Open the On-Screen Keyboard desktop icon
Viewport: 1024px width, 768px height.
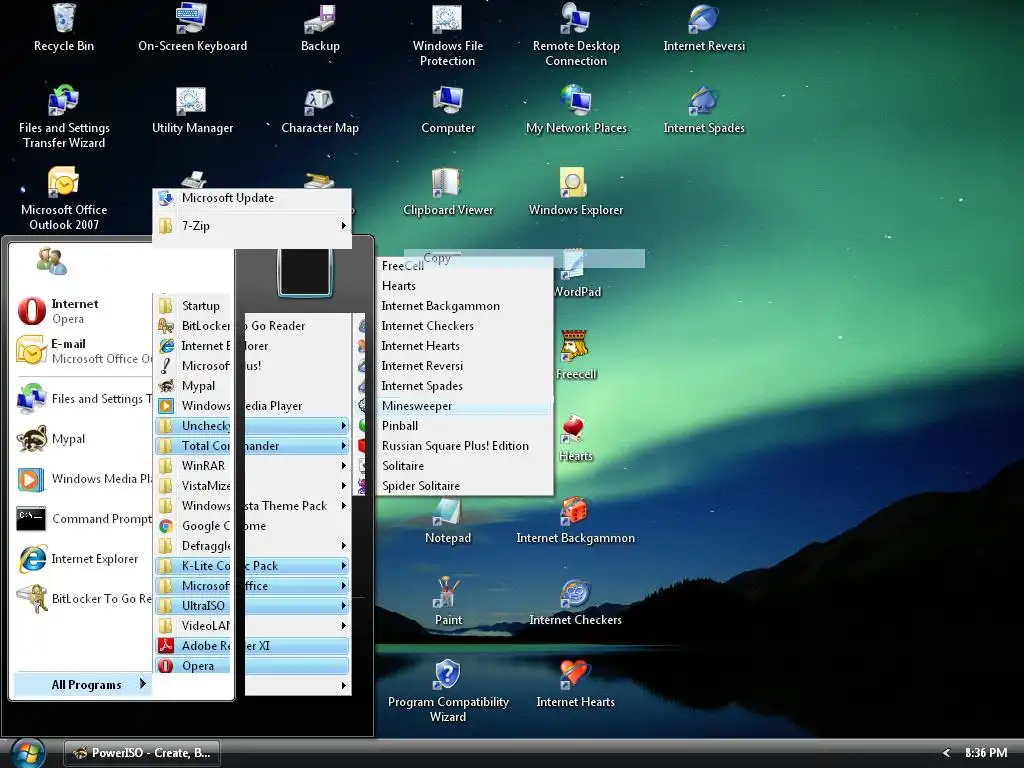coord(192,27)
